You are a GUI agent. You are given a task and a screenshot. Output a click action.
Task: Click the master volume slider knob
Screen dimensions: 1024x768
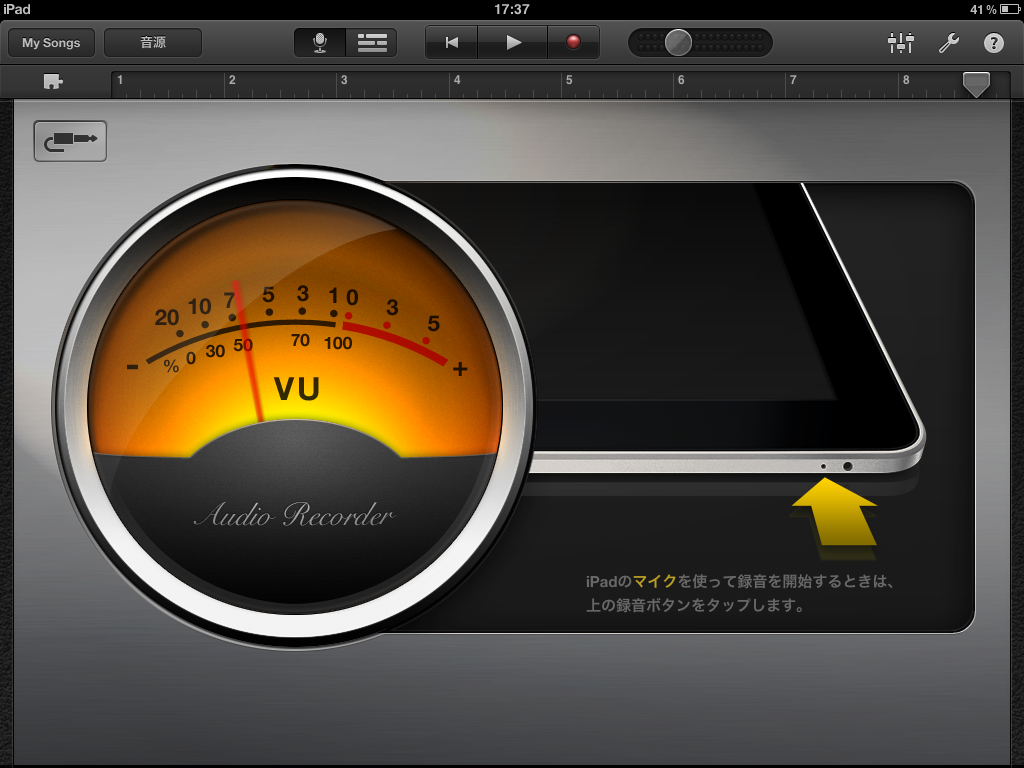678,43
